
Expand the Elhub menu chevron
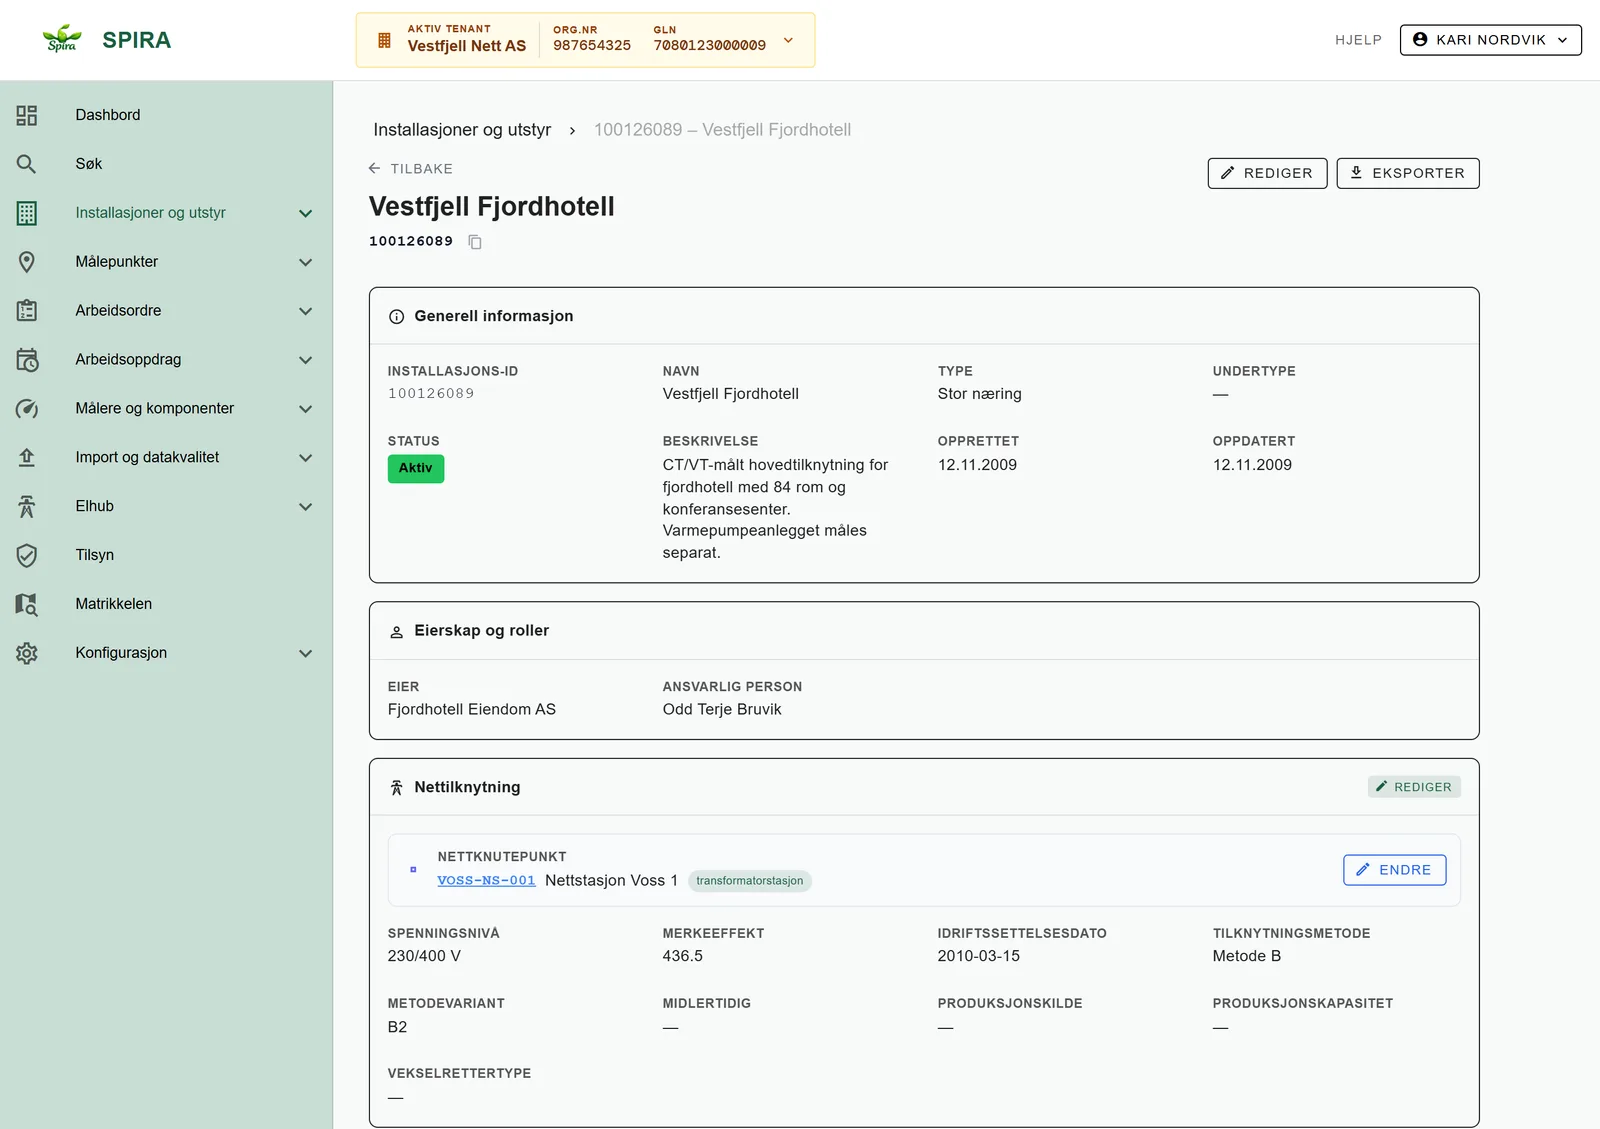[x=306, y=506]
